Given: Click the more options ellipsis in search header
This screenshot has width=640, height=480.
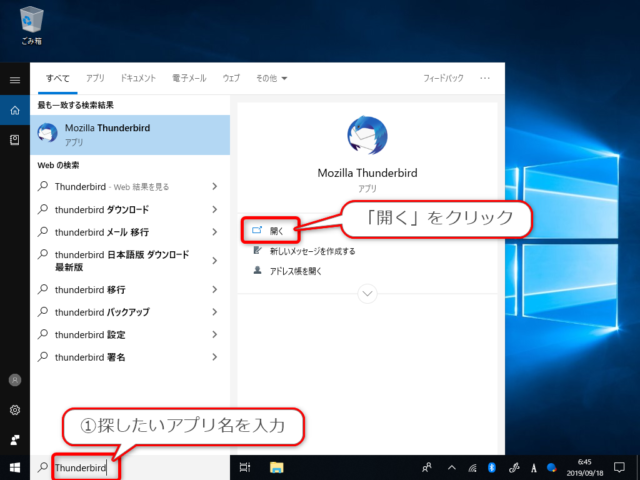Looking at the screenshot, I should pos(485,78).
